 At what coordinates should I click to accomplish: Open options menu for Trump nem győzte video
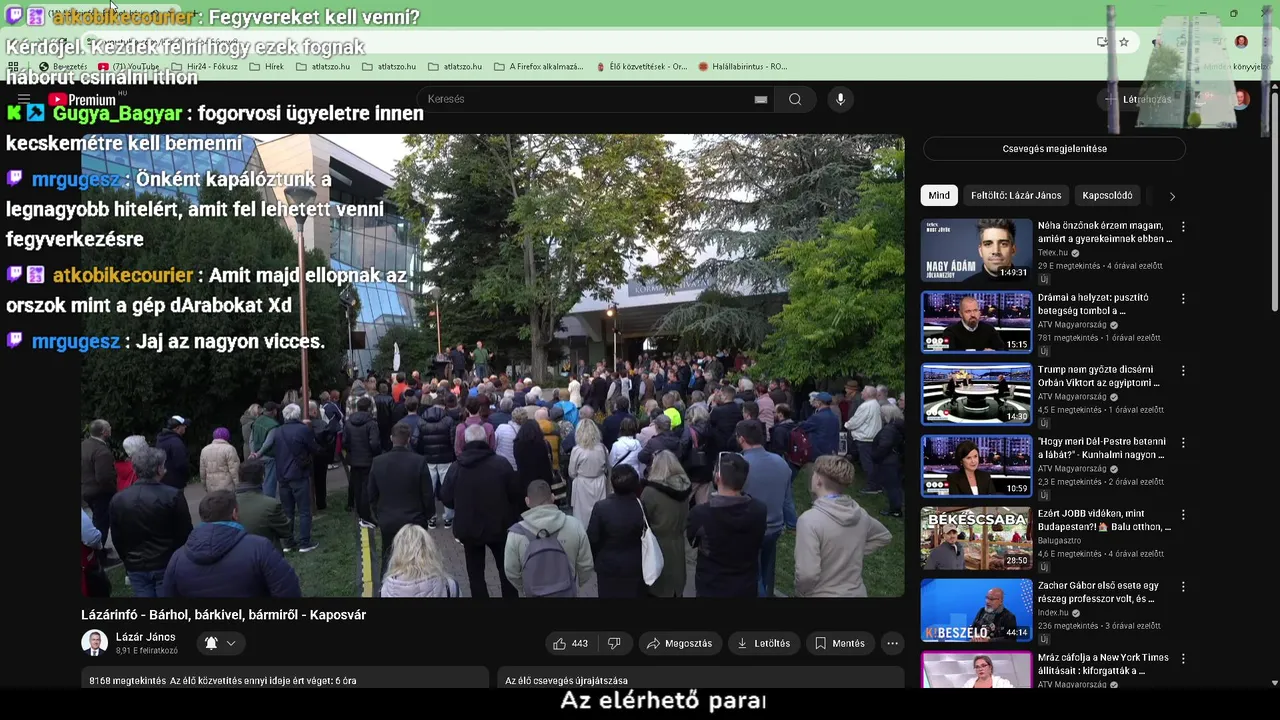(x=1183, y=371)
